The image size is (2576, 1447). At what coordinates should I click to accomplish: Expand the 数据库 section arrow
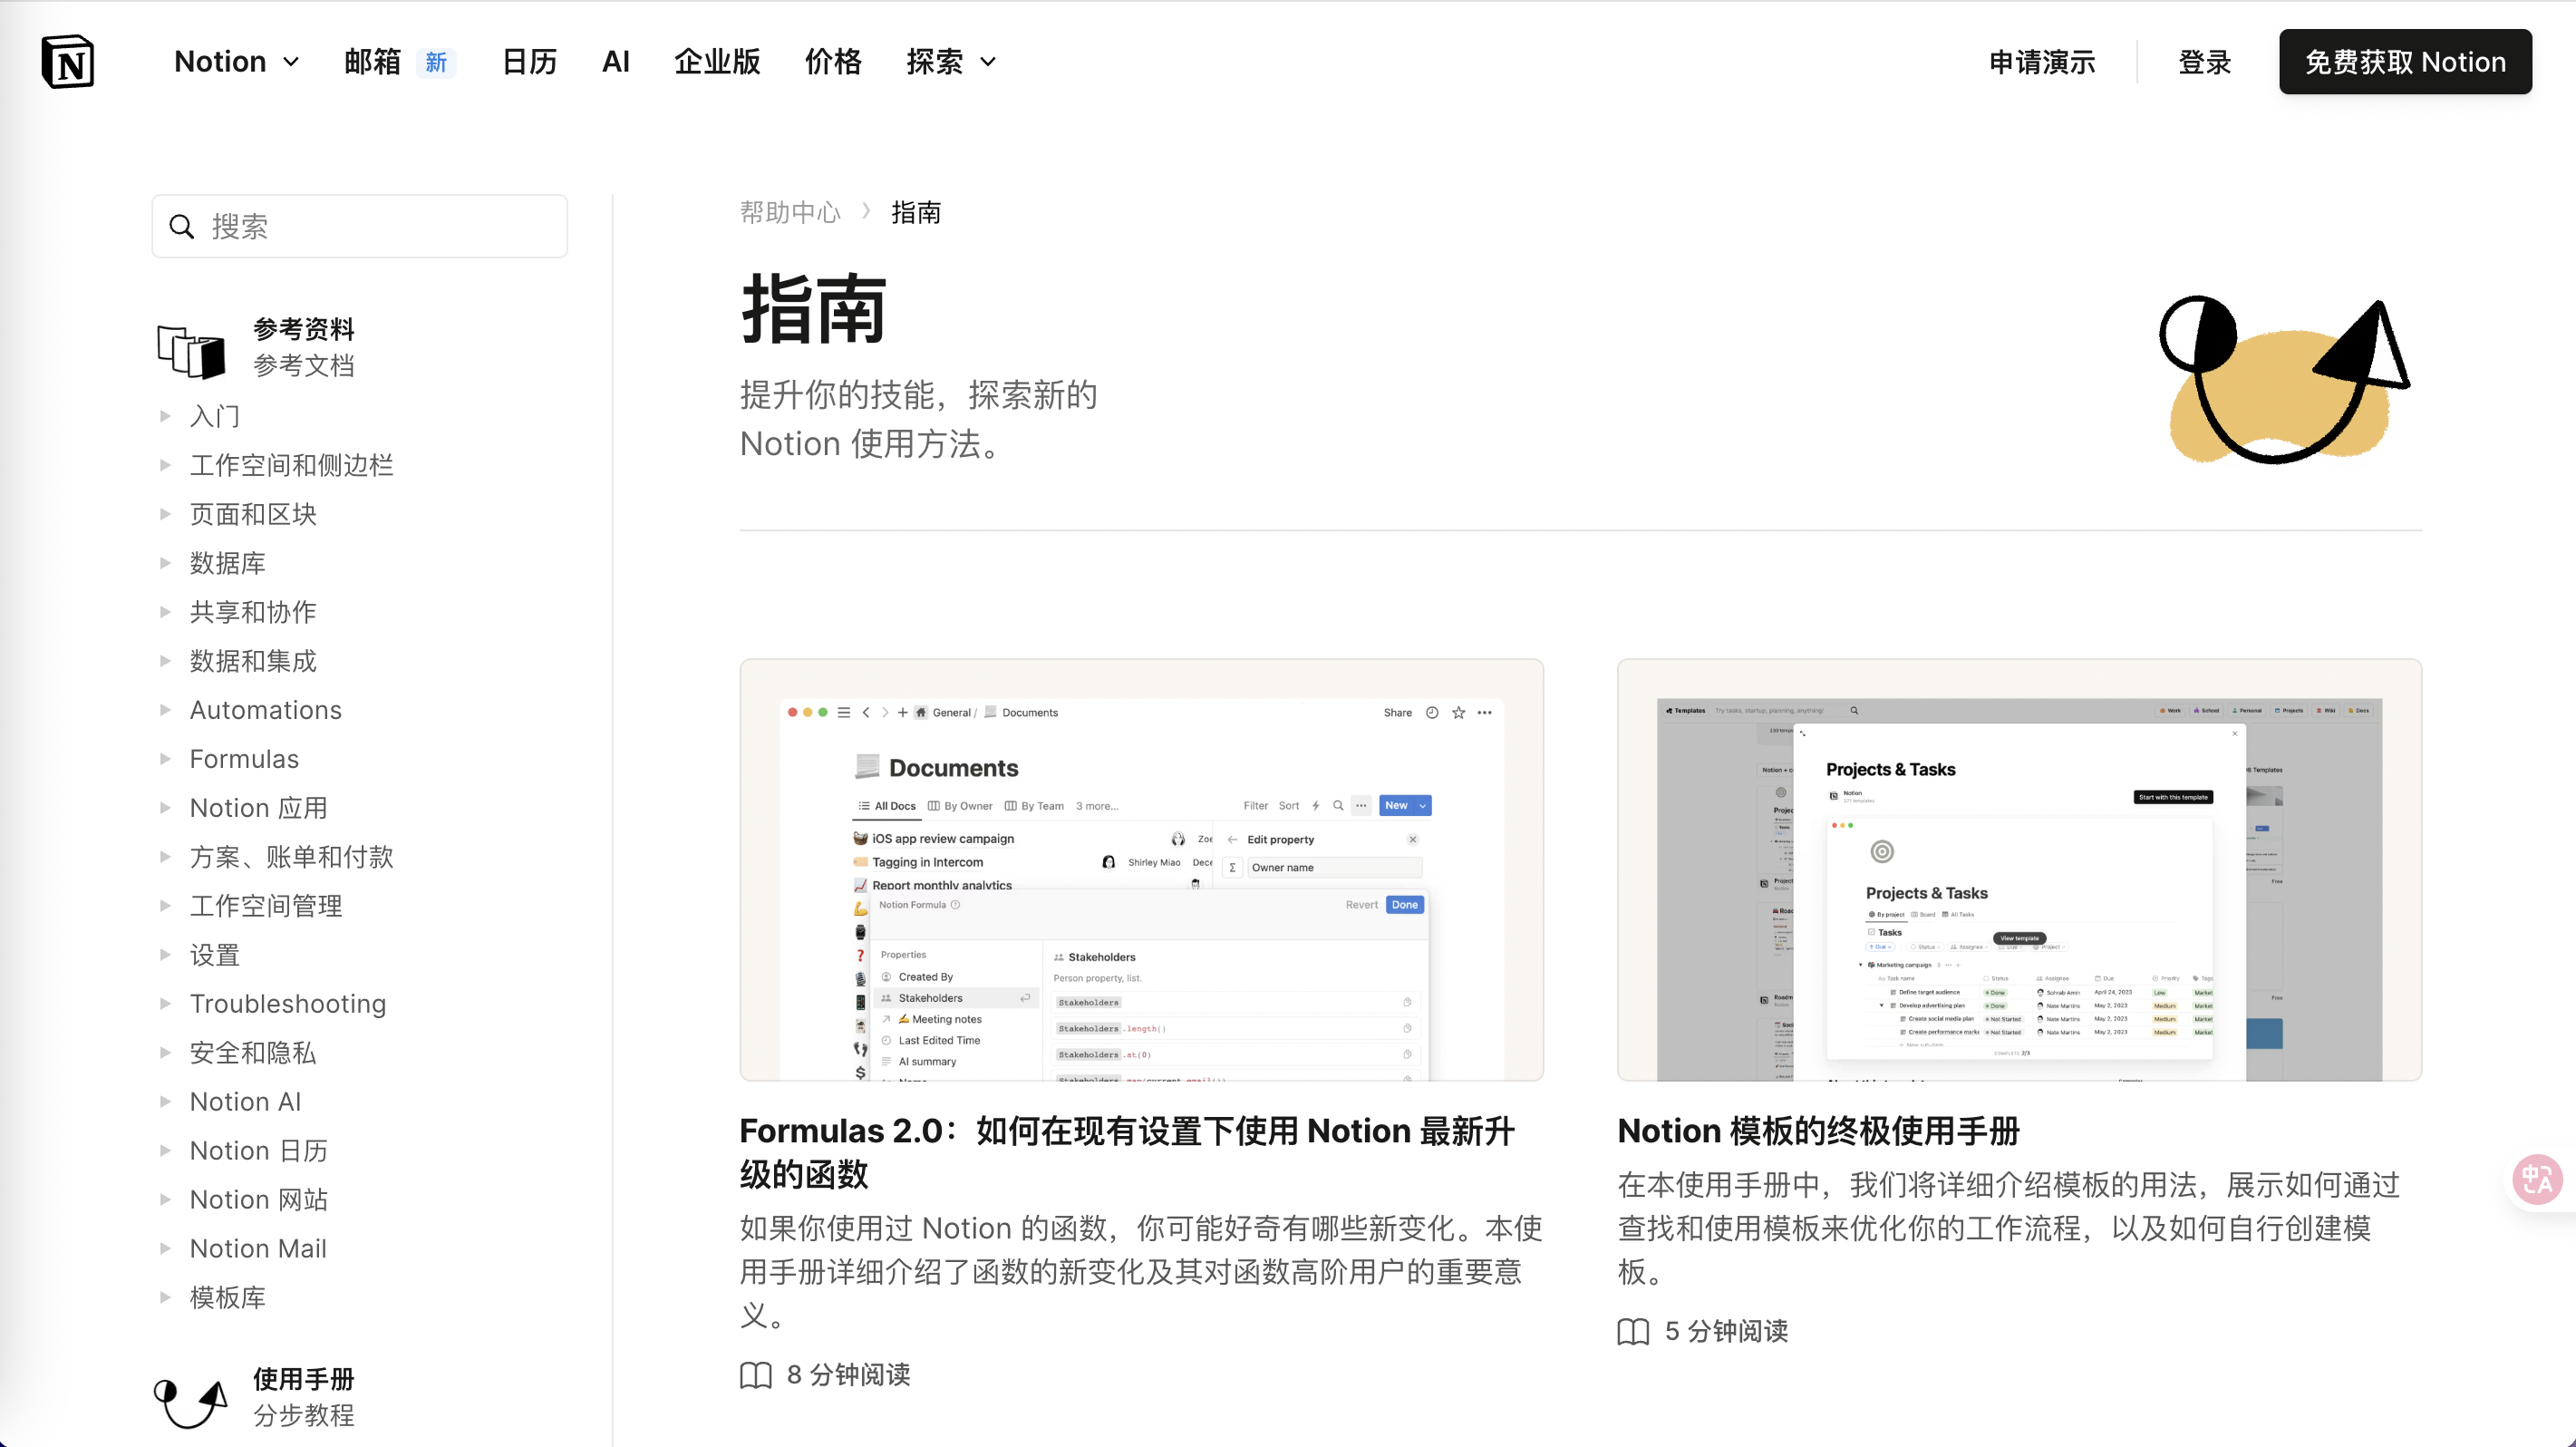click(x=166, y=563)
